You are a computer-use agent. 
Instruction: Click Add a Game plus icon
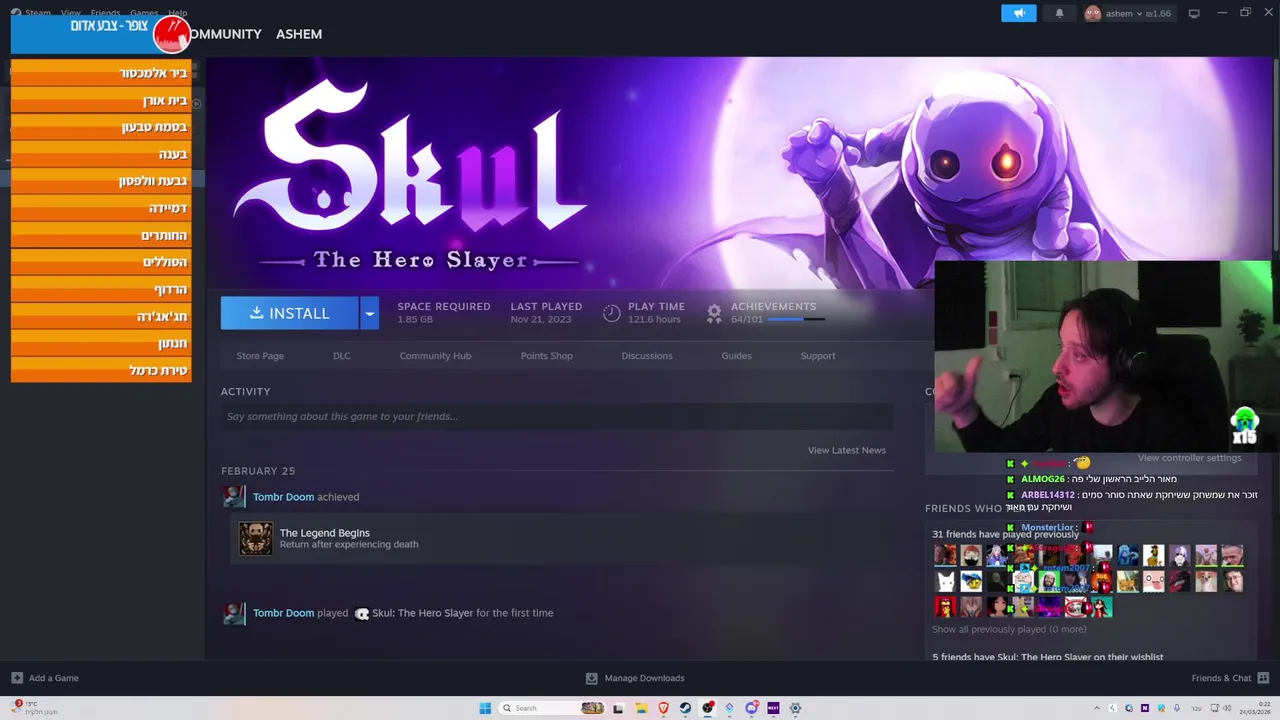[17, 678]
